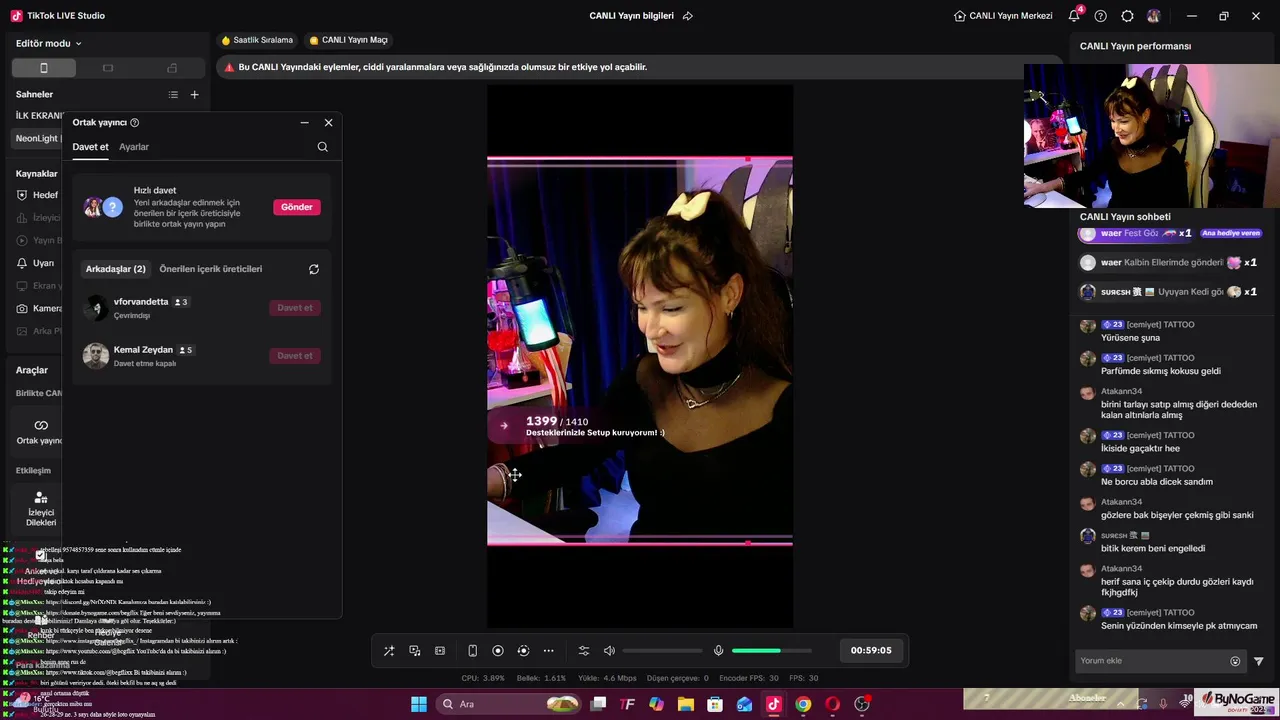Click the refresh icon in the friends list
Image resolution: width=1280 pixels, height=720 pixels.
[x=314, y=269]
